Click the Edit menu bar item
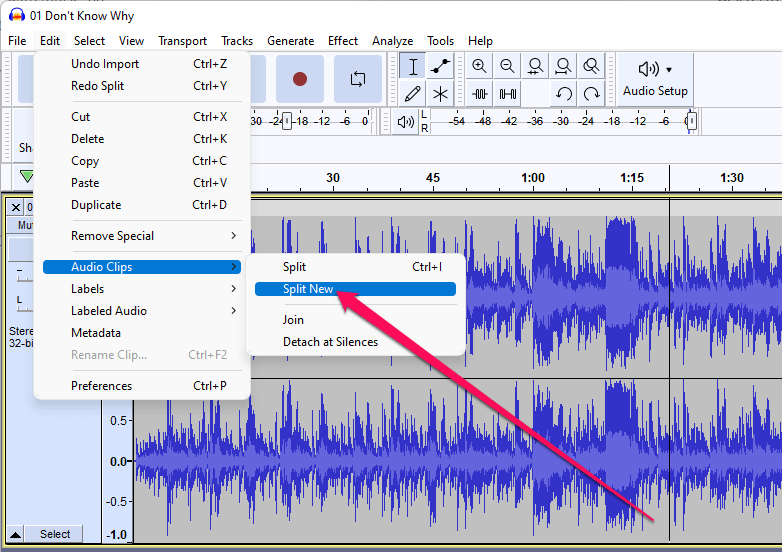782x552 pixels. [50, 41]
